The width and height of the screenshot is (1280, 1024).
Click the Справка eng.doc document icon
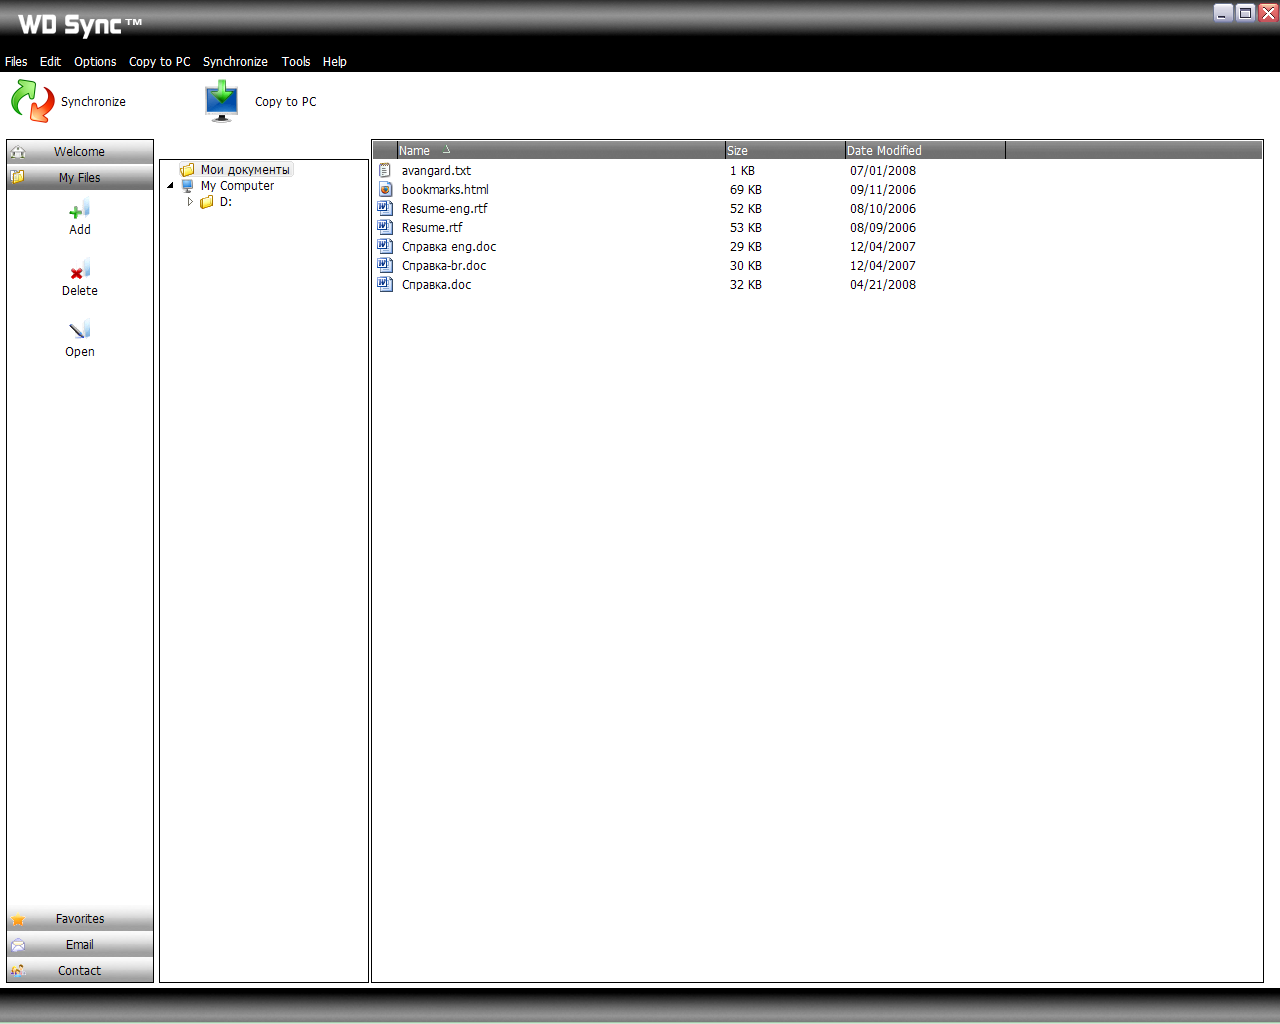[x=385, y=246]
